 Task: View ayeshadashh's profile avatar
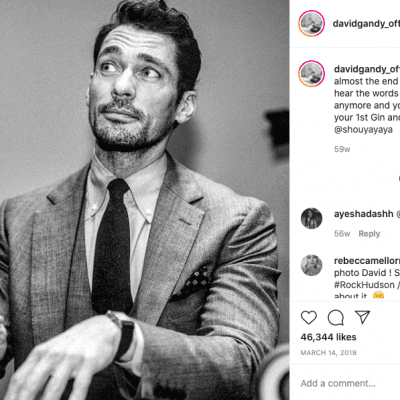(311, 218)
